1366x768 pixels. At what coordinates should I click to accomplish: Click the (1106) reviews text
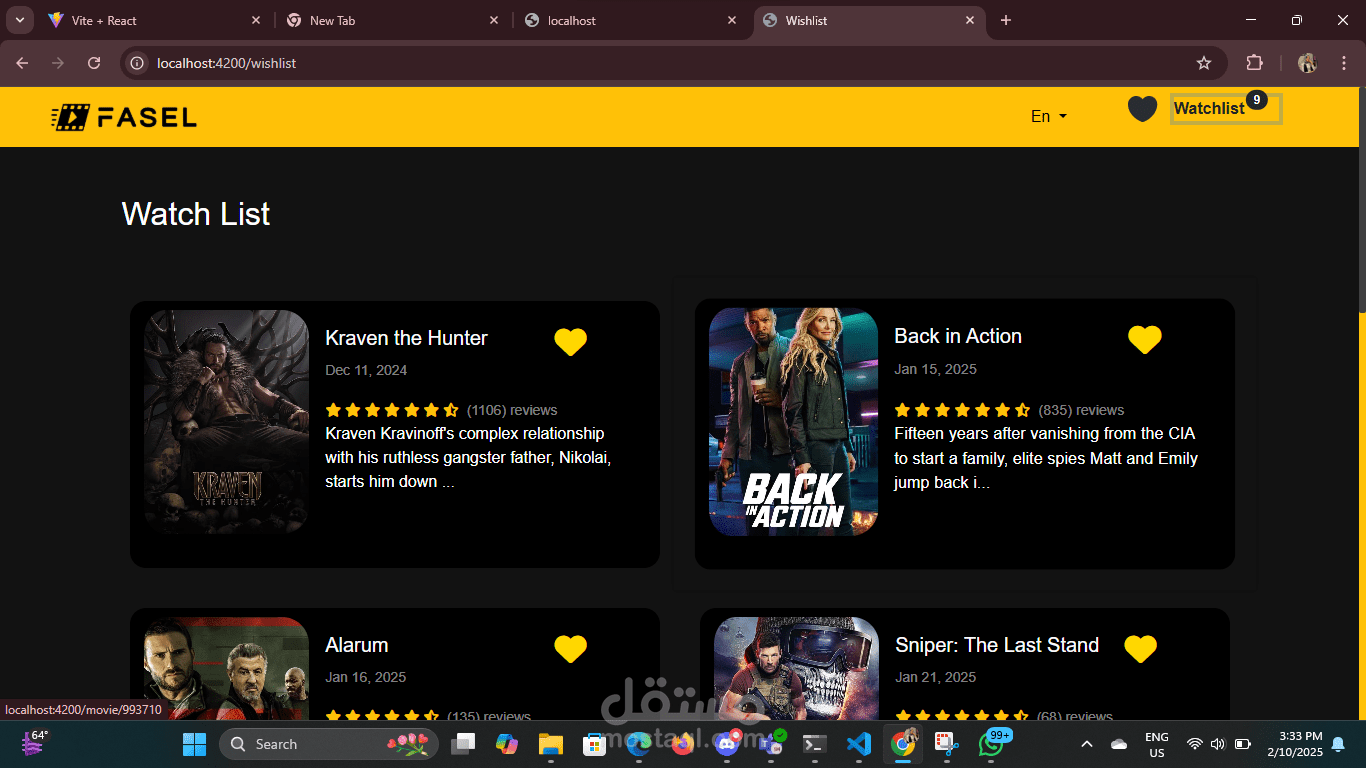[512, 410]
